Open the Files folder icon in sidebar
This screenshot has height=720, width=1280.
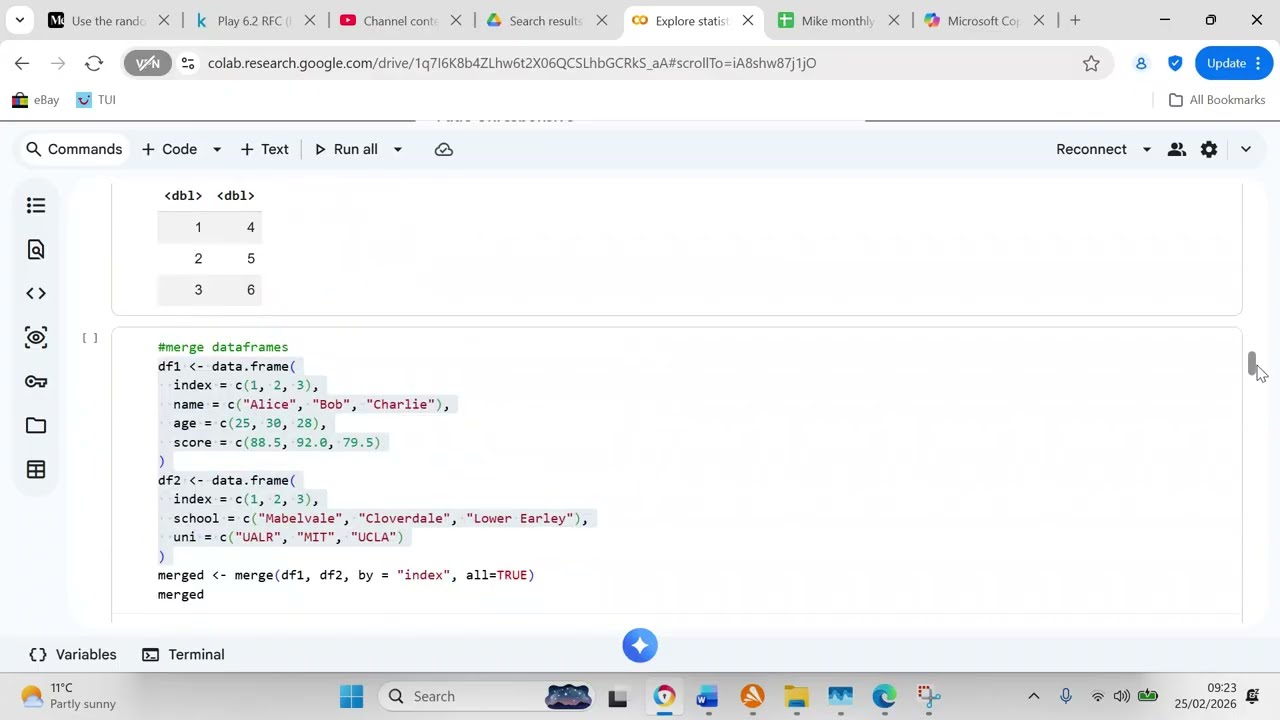tap(36, 425)
